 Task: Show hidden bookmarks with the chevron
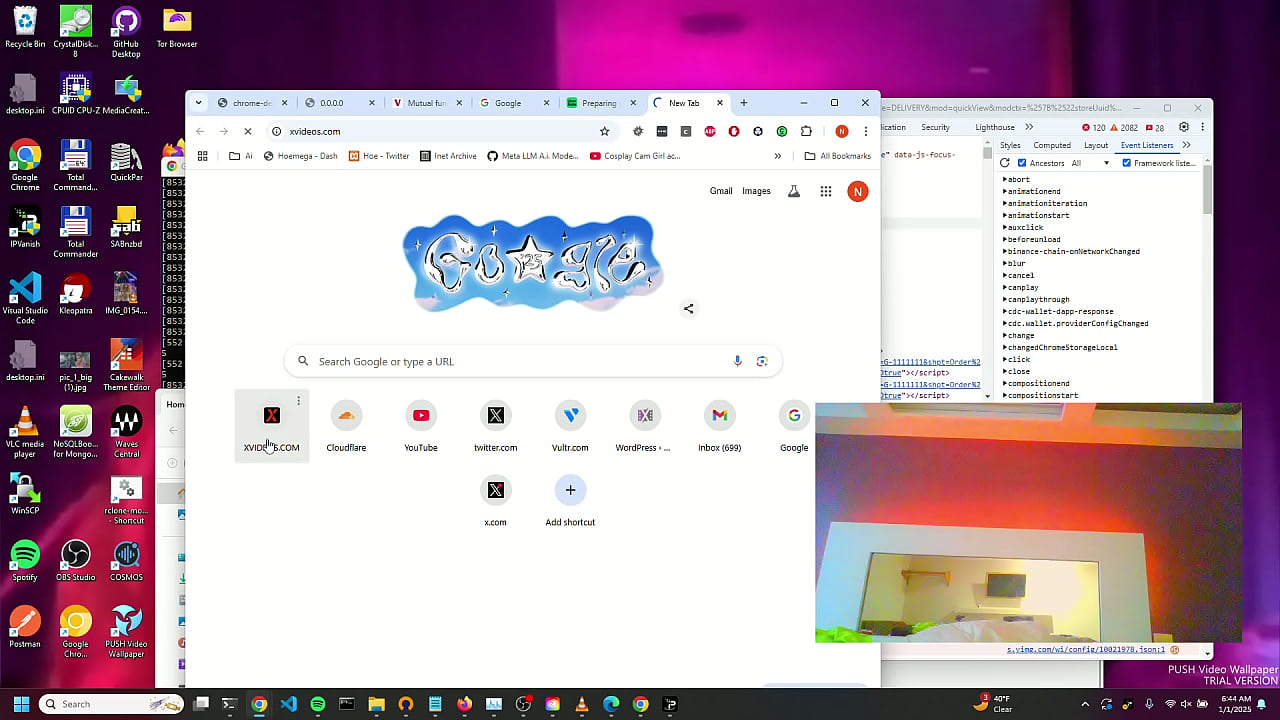point(777,156)
